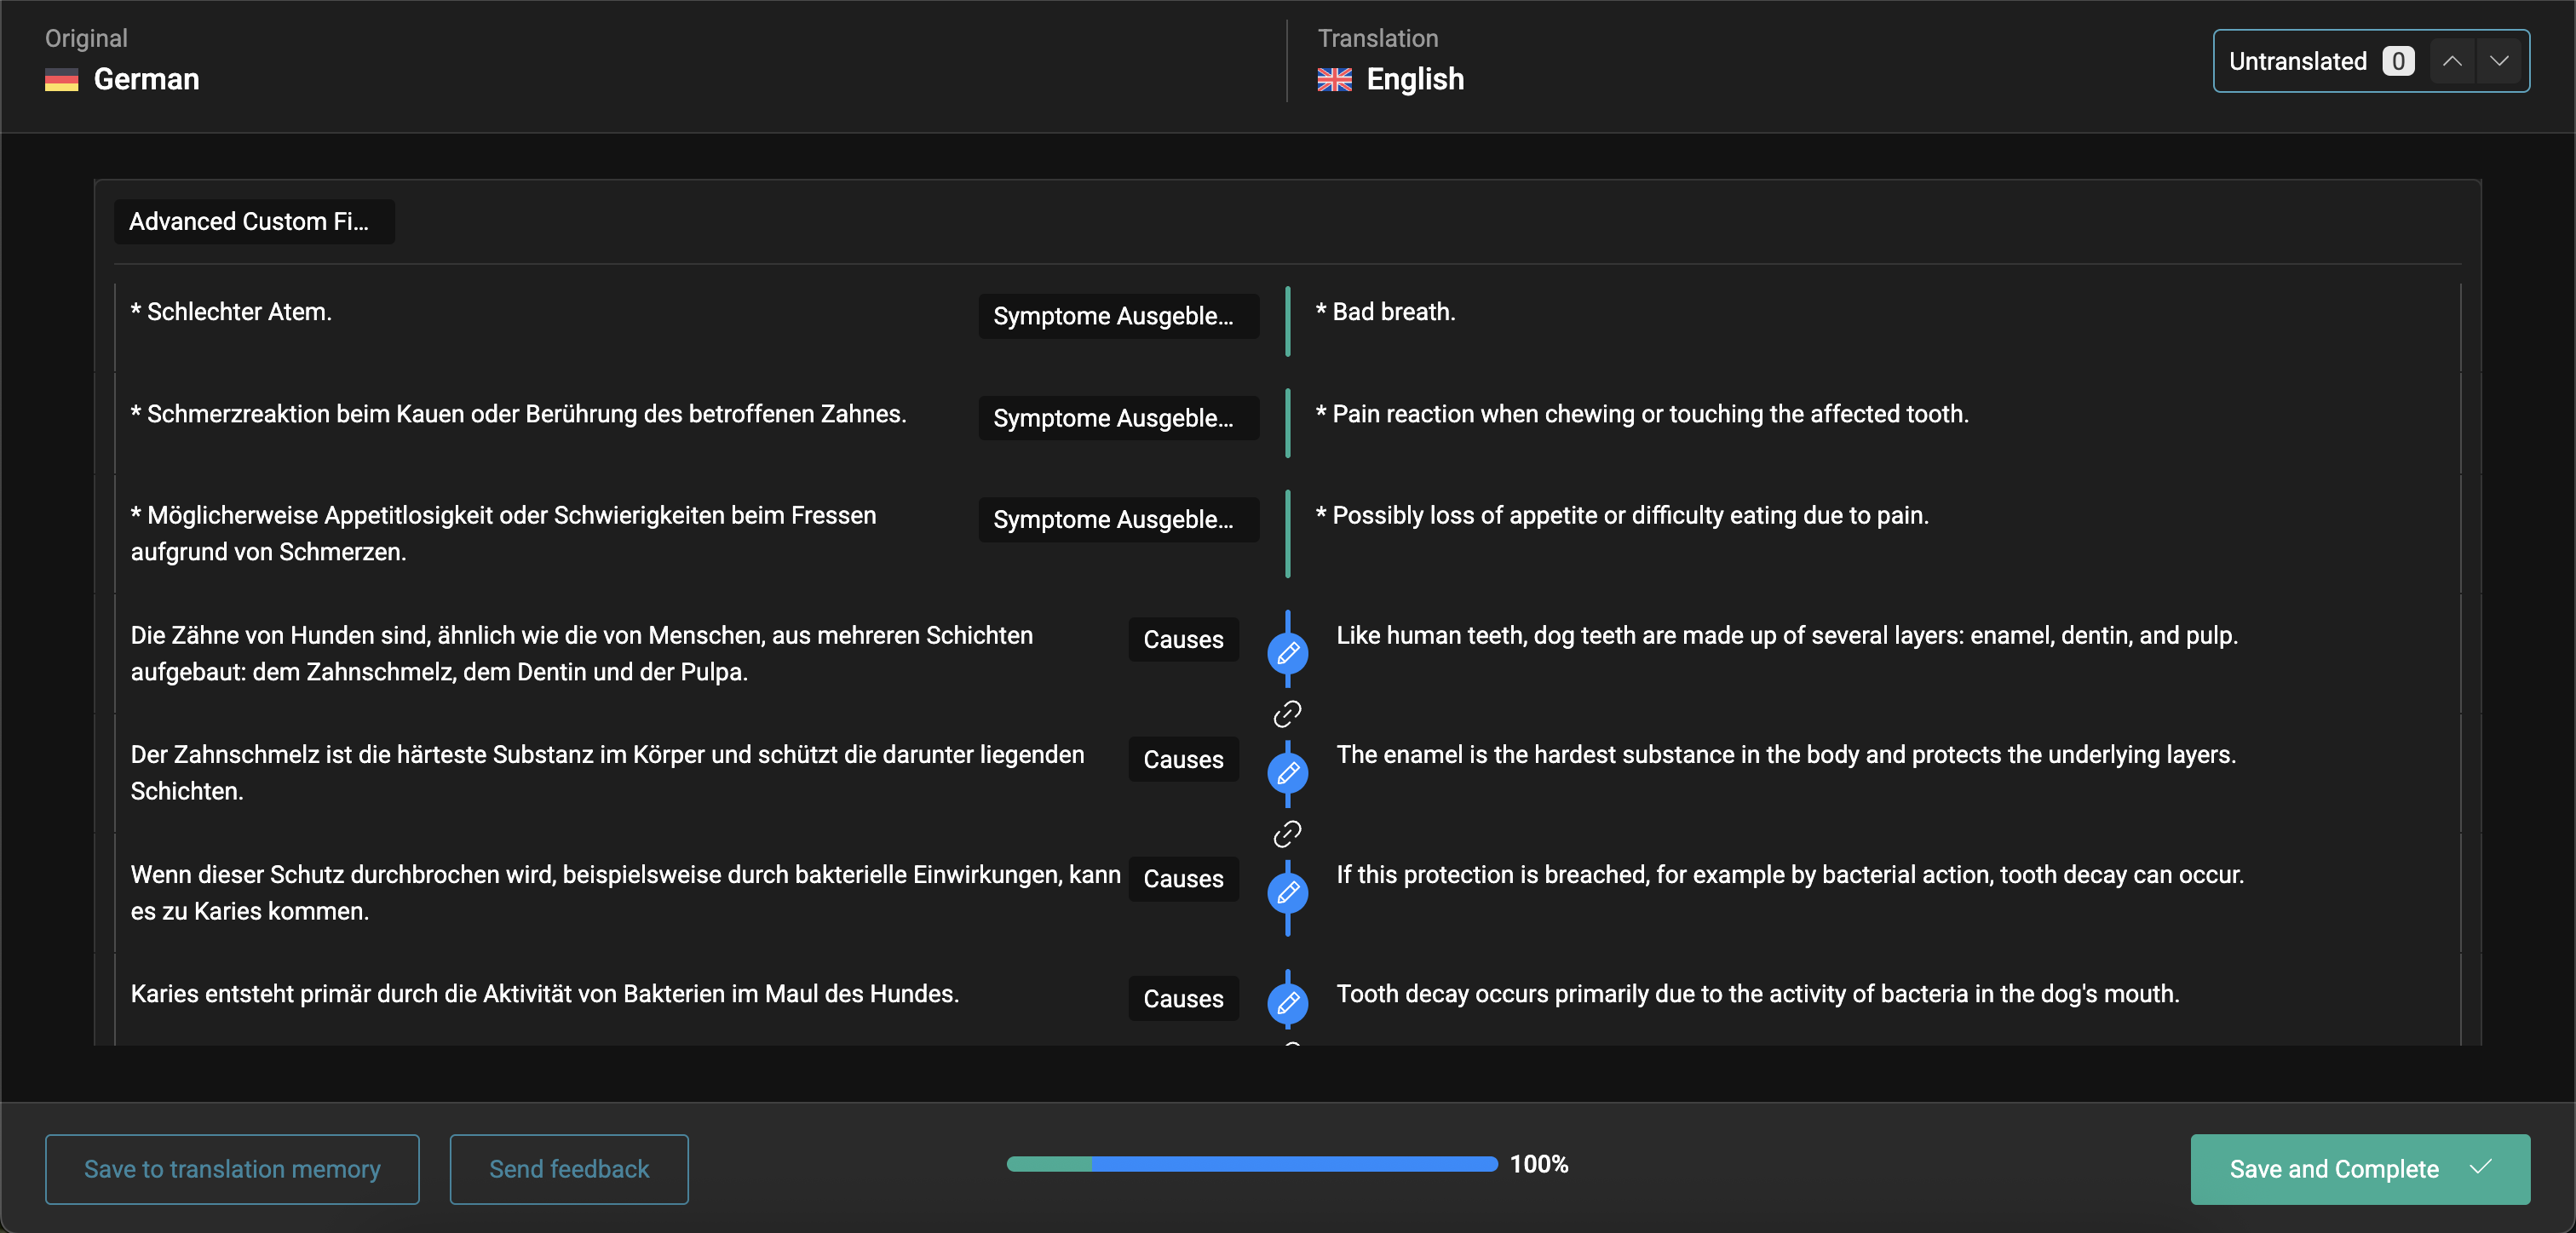Click link icon below the enamel sentence row

[x=1287, y=833]
